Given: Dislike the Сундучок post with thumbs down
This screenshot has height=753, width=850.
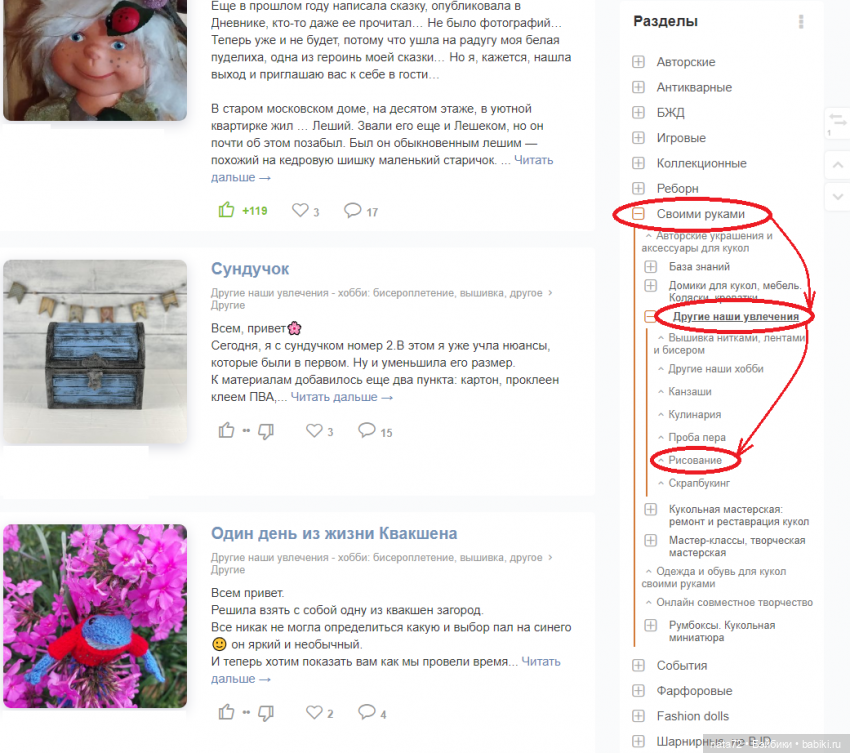Looking at the screenshot, I should (x=265, y=431).
